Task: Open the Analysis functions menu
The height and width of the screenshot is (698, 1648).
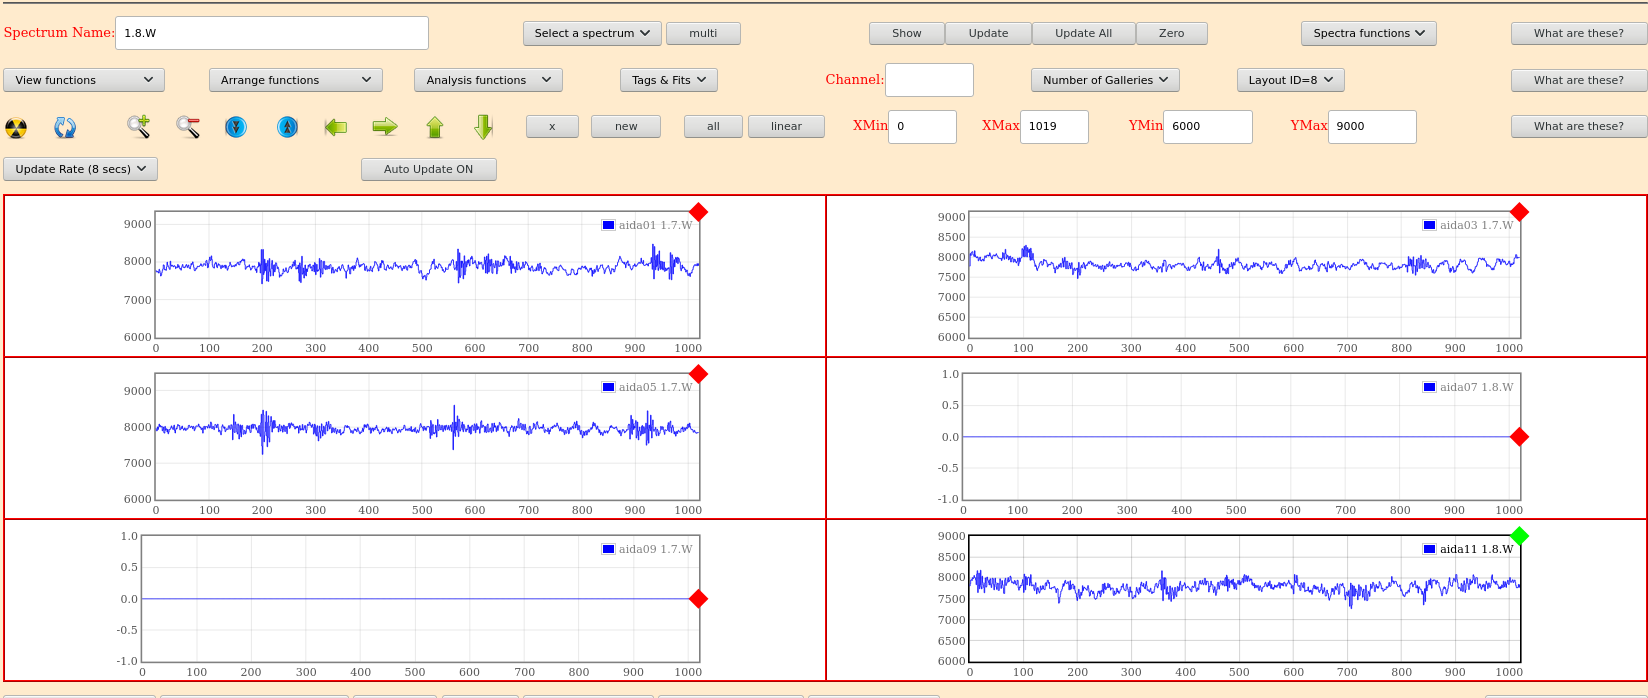Action: (488, 81)
